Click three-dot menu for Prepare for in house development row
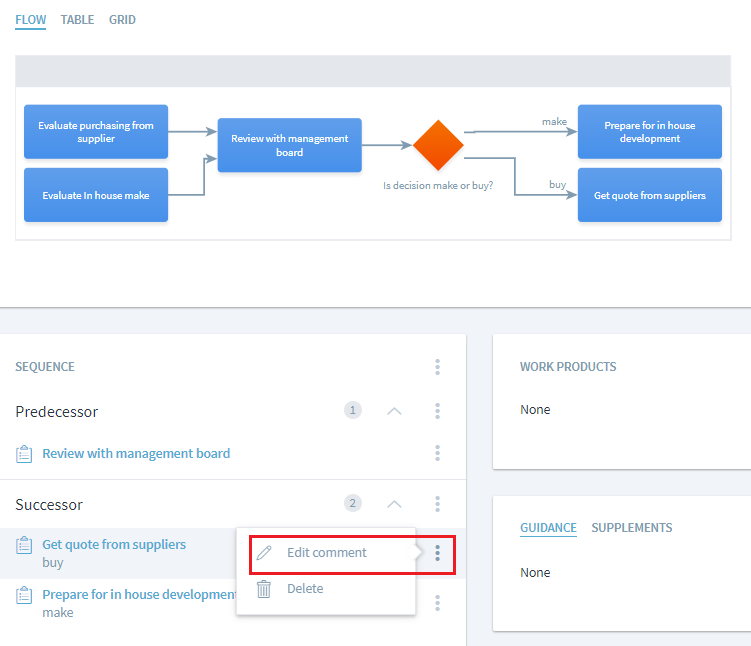 pos(437,603)
